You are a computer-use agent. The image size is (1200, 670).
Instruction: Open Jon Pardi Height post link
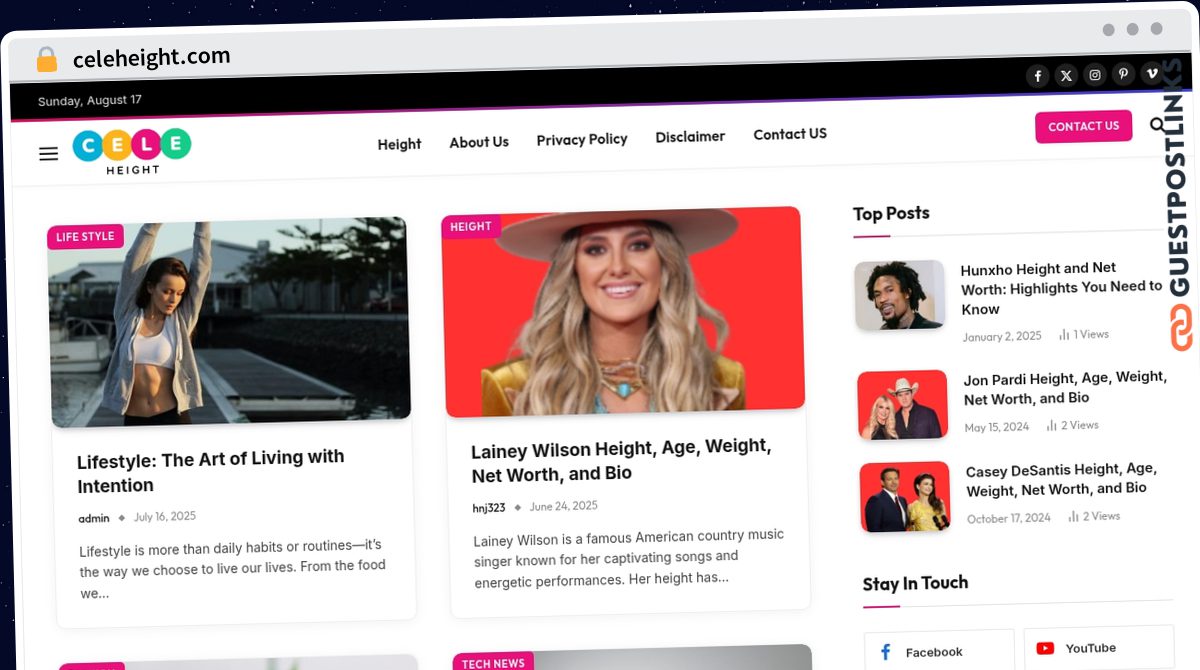(x=1065, y=388)
